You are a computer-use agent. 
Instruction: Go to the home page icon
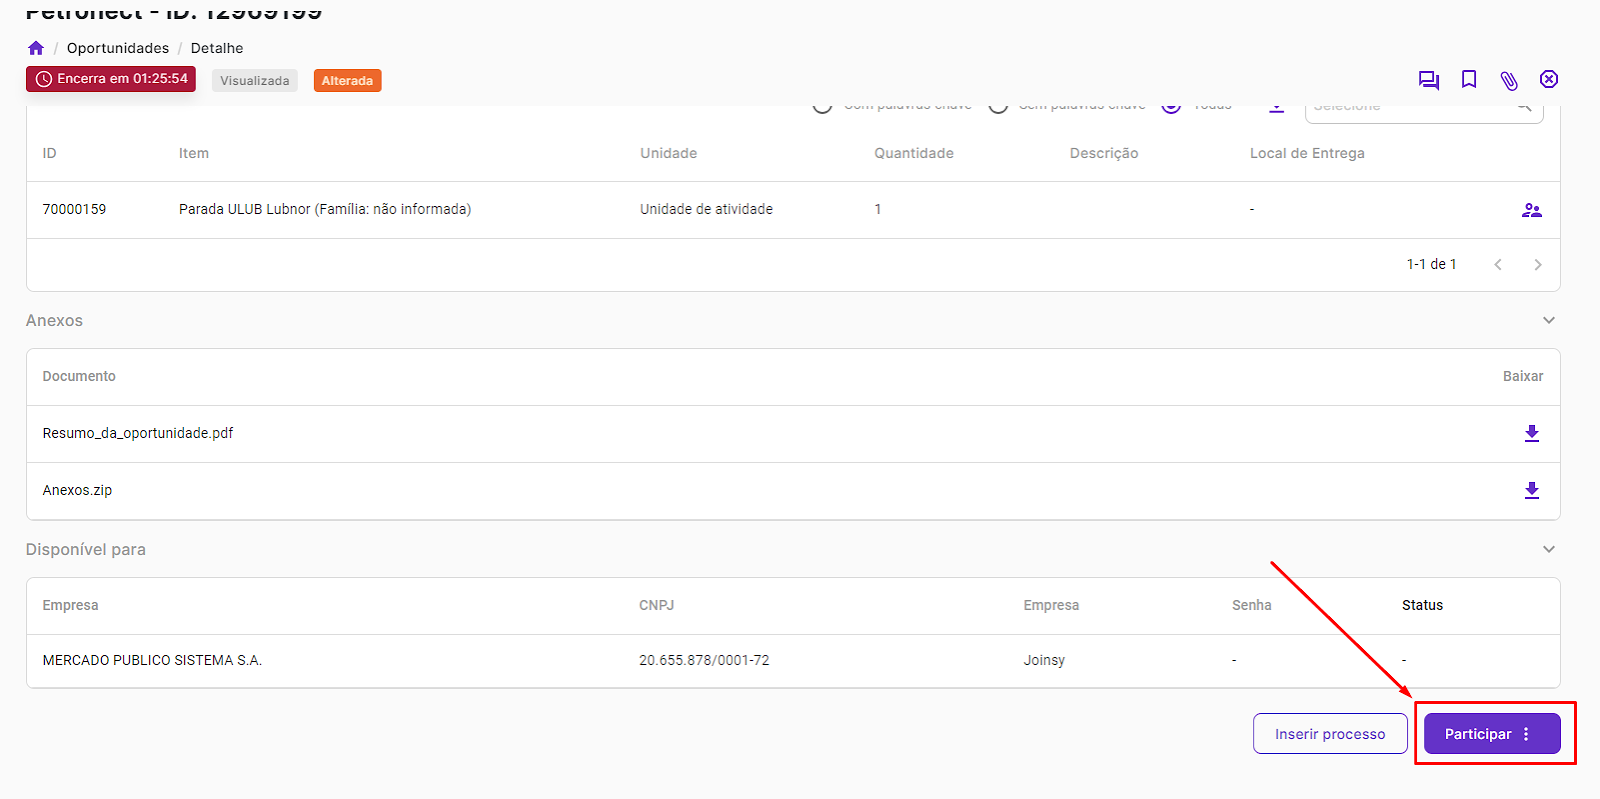(36, 48)
